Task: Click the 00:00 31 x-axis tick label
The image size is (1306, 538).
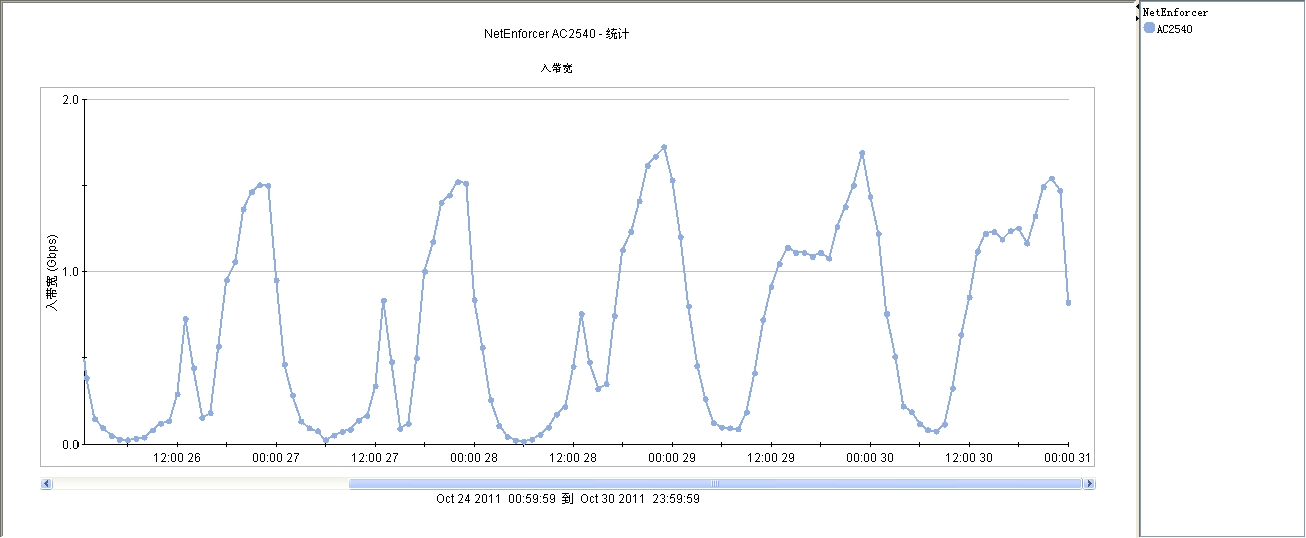Action: 1066,458
